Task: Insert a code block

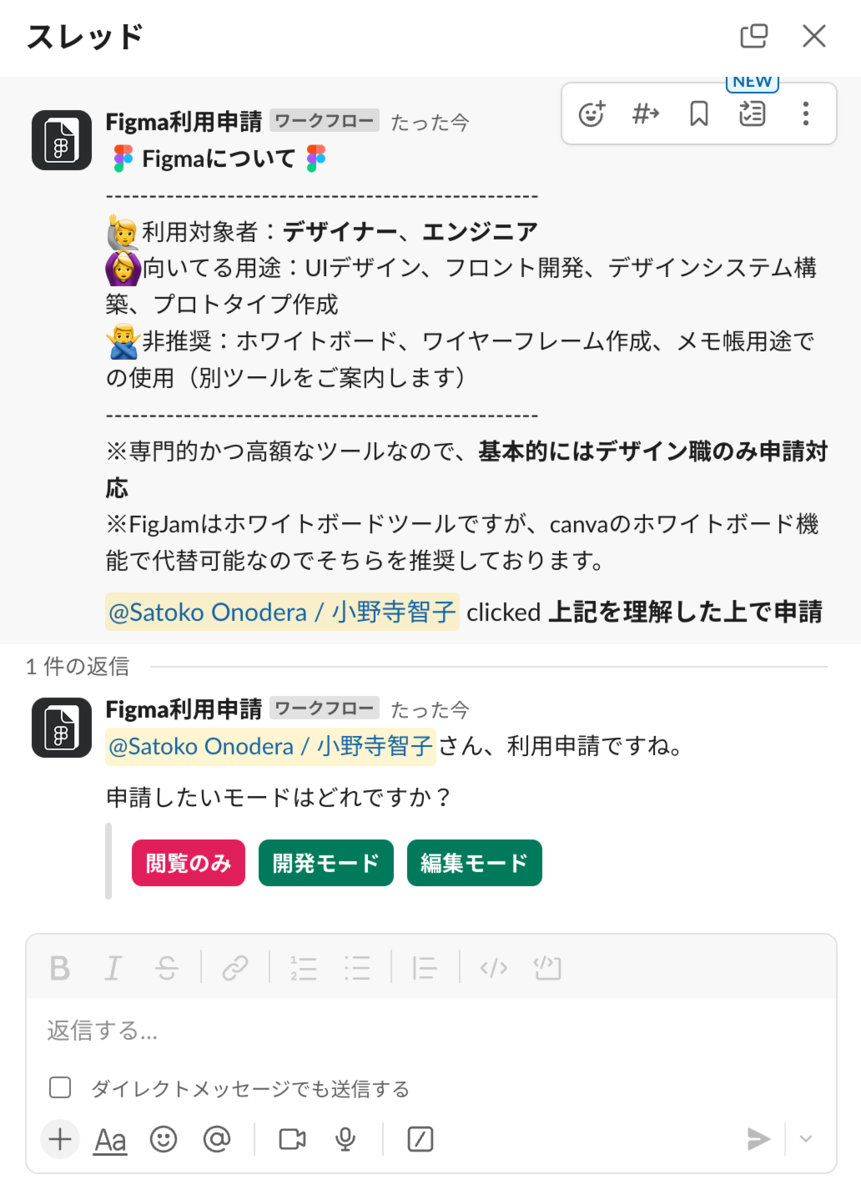Action: pos(548,968)
